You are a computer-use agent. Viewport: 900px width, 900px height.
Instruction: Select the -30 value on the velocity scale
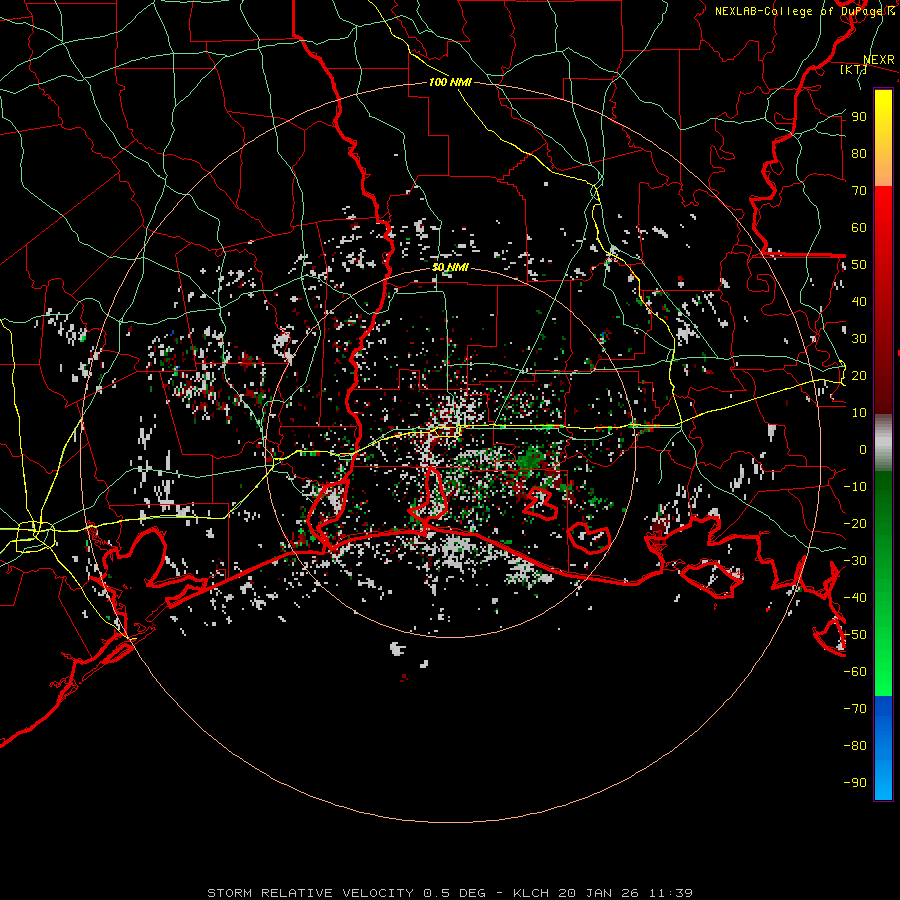855,561
